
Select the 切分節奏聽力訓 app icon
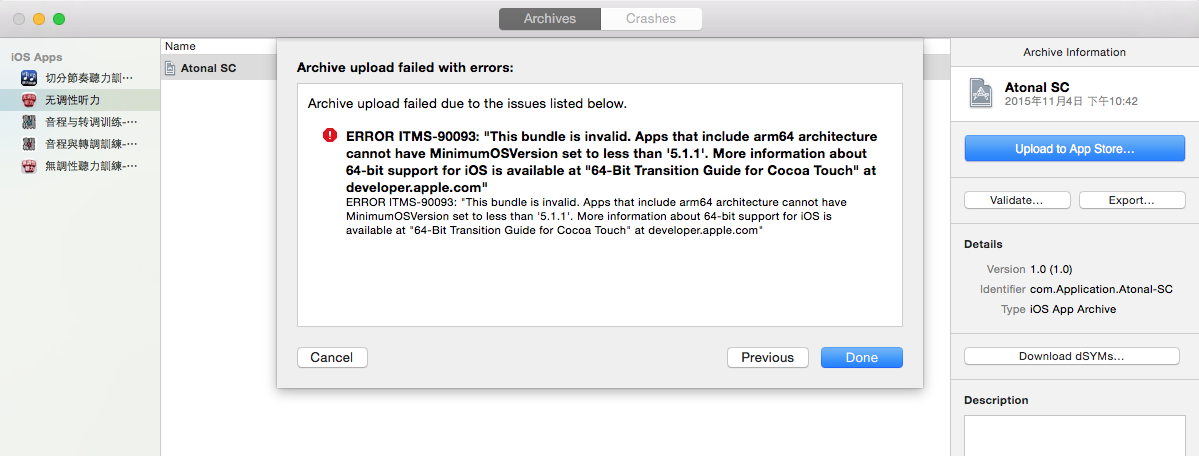coord(29,77)
